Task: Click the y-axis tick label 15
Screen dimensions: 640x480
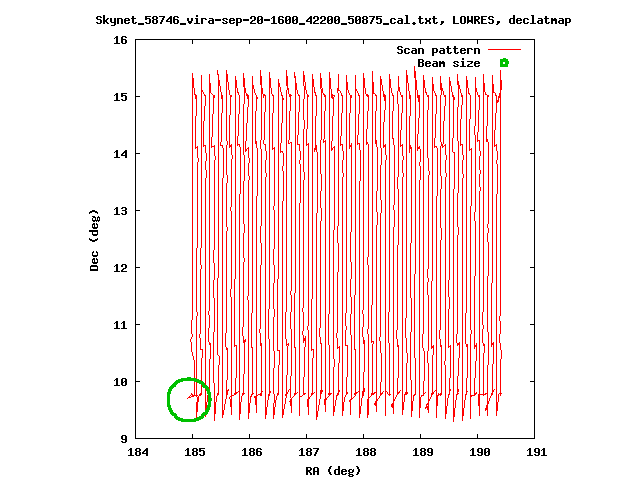Action: point(120,97)
